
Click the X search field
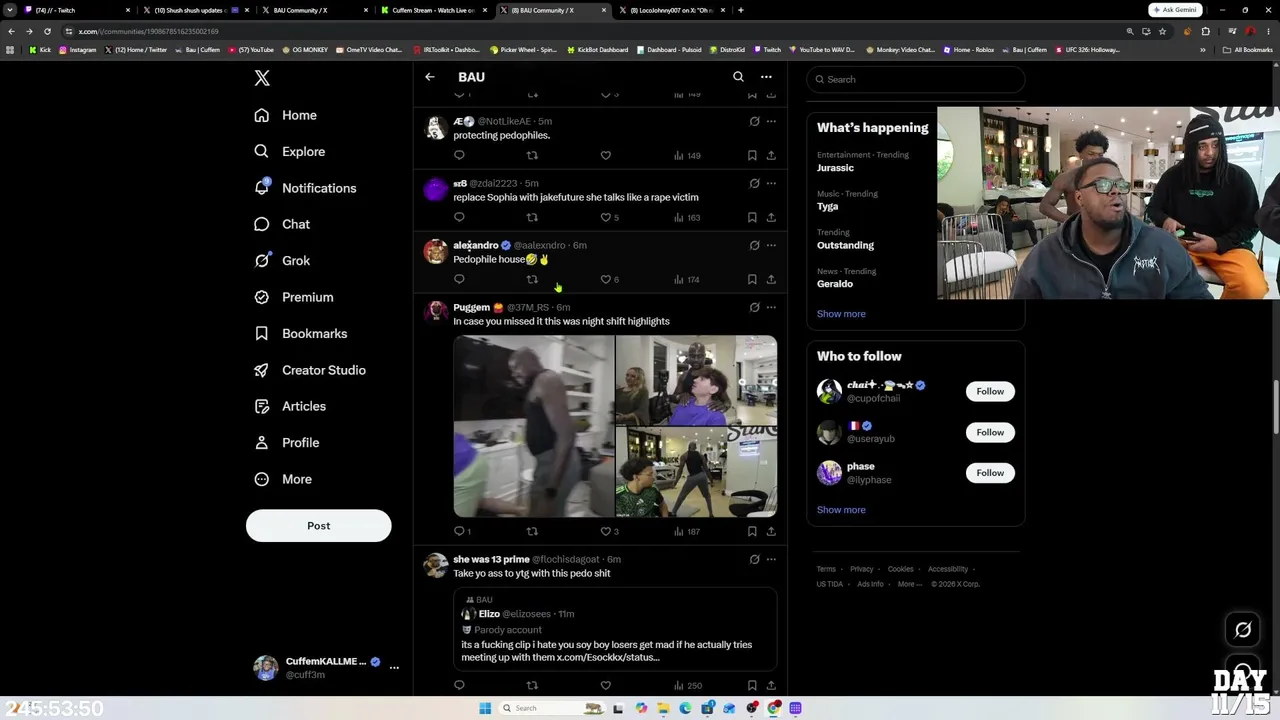(x=916, y=79)
